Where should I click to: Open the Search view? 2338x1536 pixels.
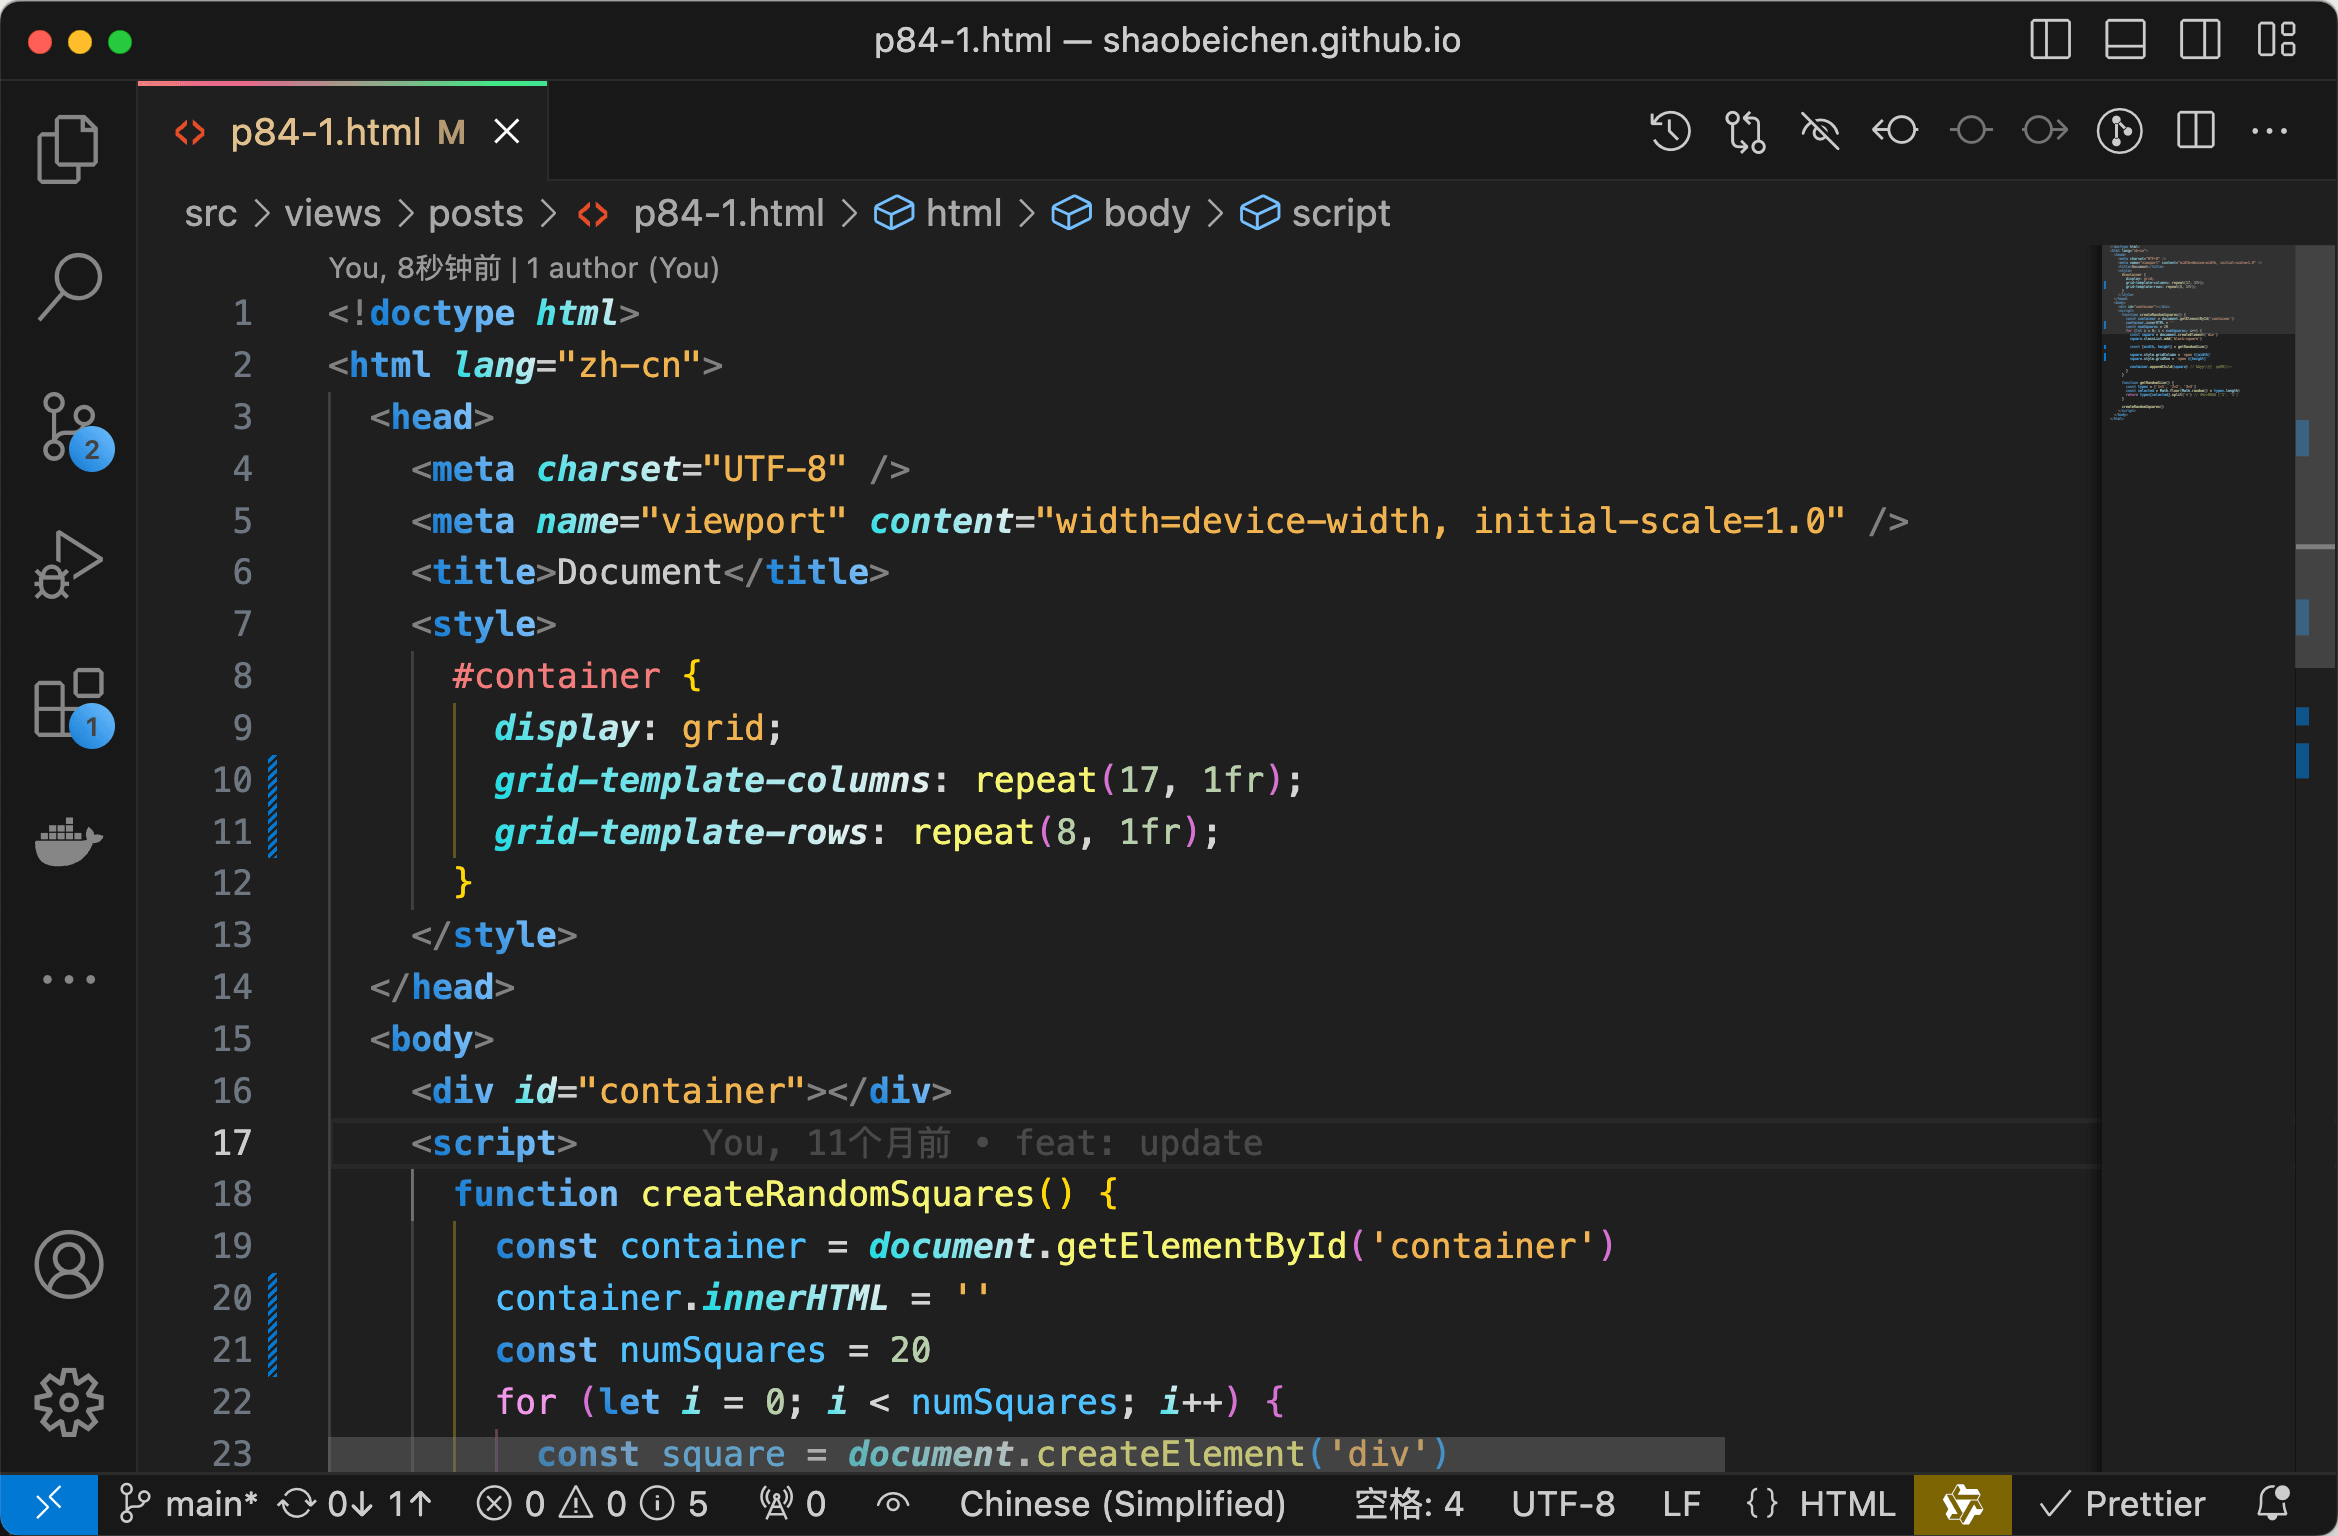point(67,287)
